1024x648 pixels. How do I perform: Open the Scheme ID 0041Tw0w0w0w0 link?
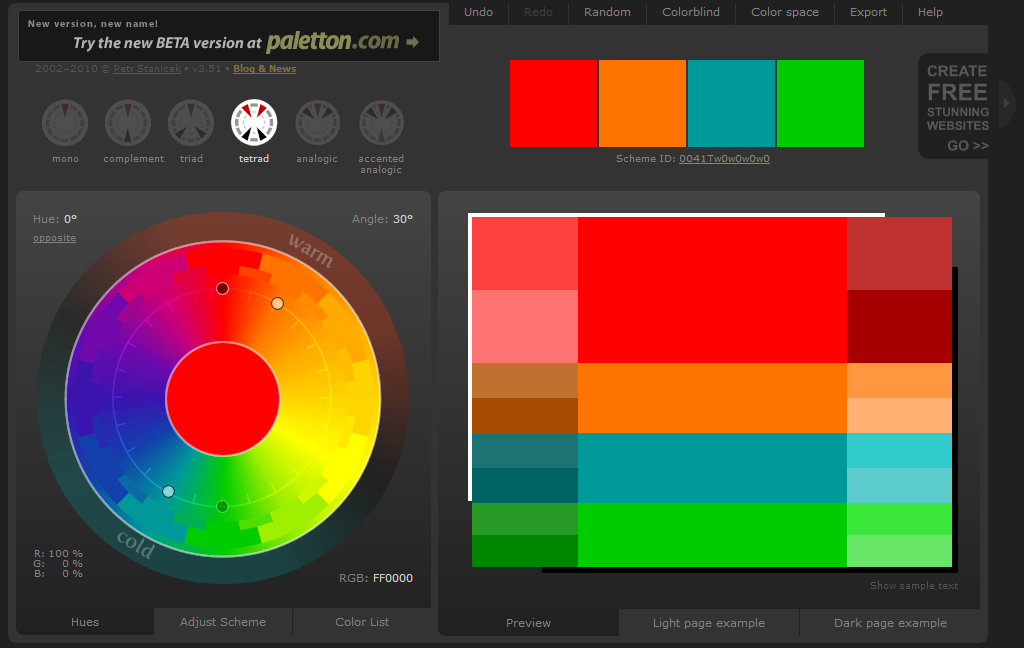click(724, 158)
